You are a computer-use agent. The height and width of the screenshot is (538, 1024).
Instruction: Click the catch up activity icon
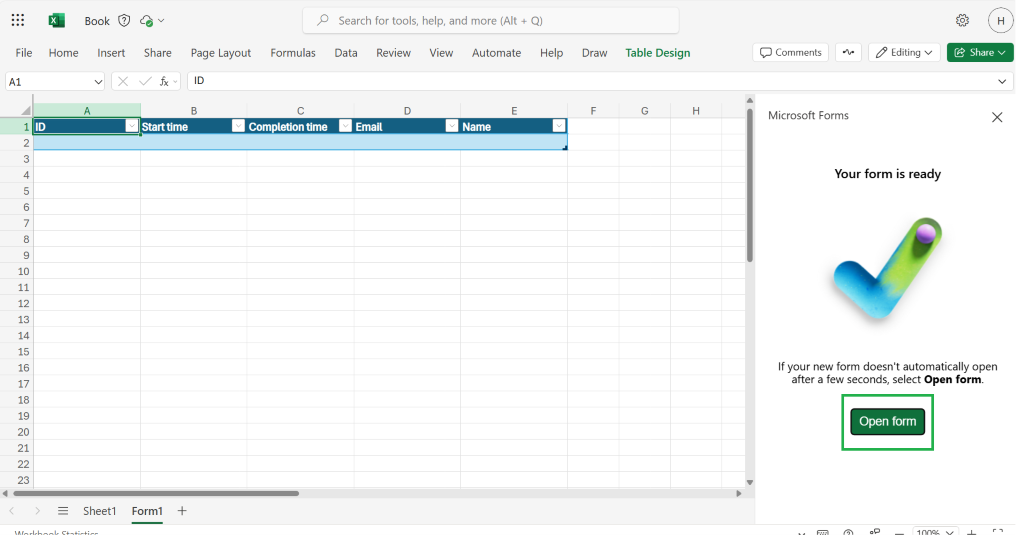[x=848, y=52]
